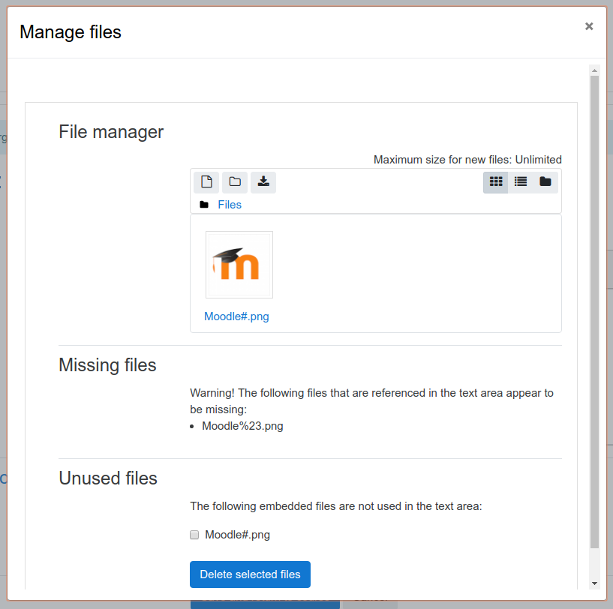This screenshot has height=609, width=613.
Task: Click the dialog vertical scrollbar thumb
Action: pos(594,312)
